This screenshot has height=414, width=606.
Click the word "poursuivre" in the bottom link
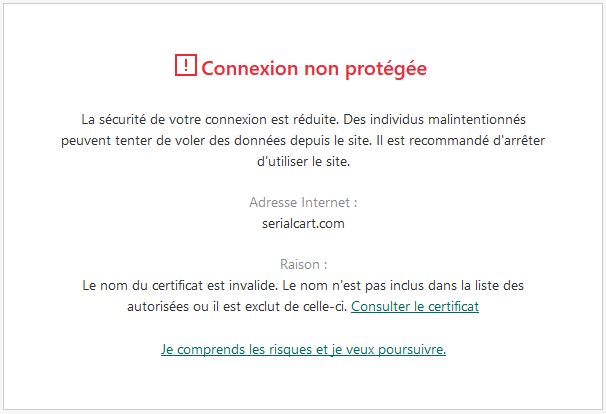411,350
